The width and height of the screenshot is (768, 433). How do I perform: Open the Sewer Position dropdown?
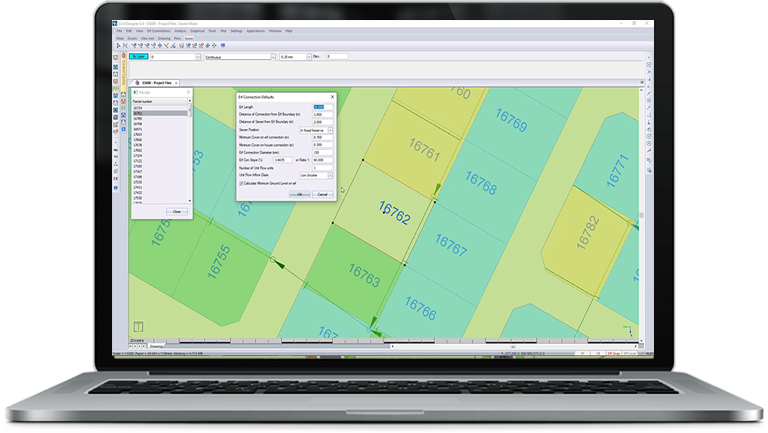pos(331,129)
